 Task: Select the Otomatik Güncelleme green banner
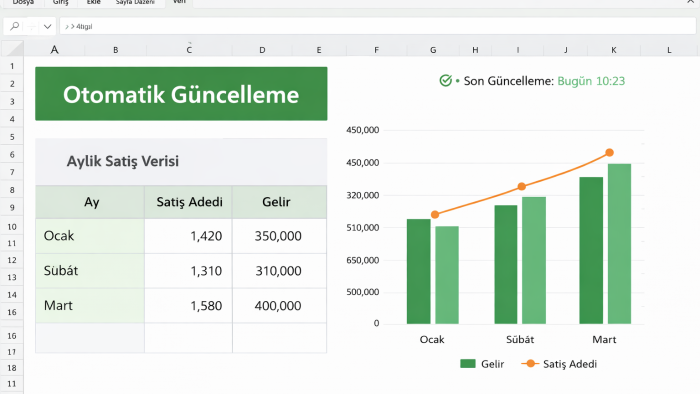pyautogui.click(x=181, y=94)
